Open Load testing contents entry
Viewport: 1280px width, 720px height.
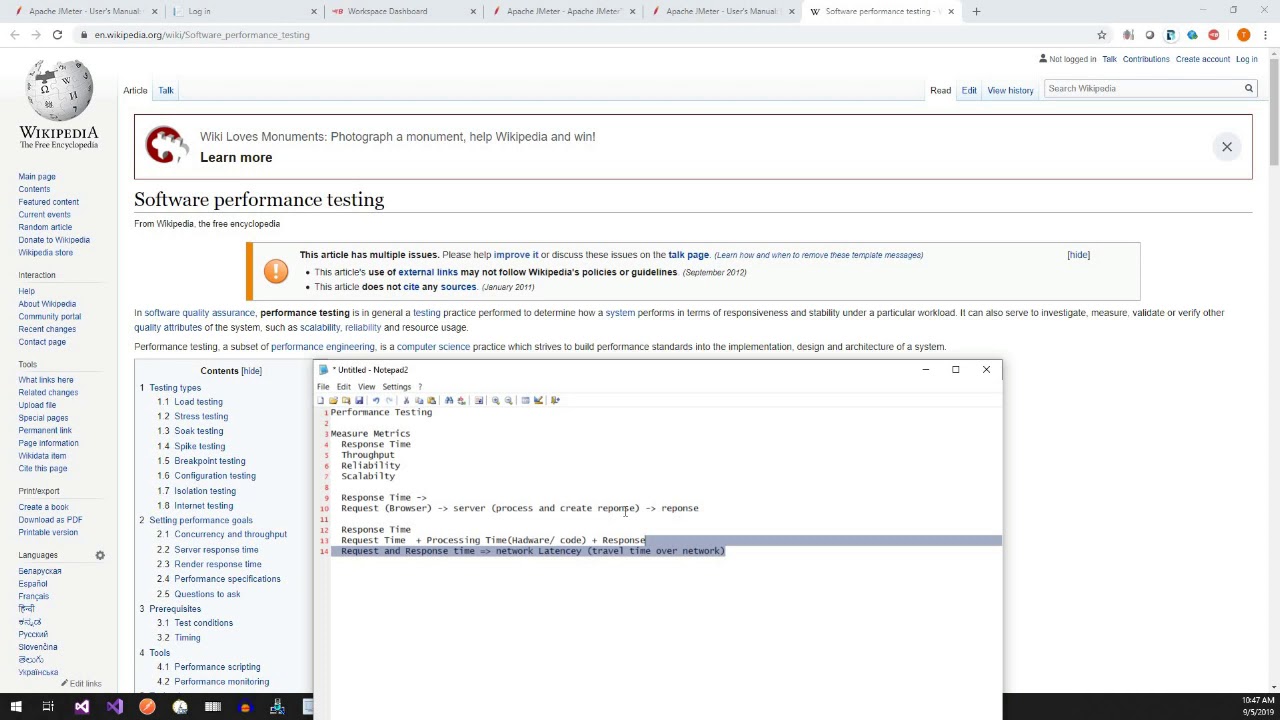pyautogui.click(x=198, y=402)
